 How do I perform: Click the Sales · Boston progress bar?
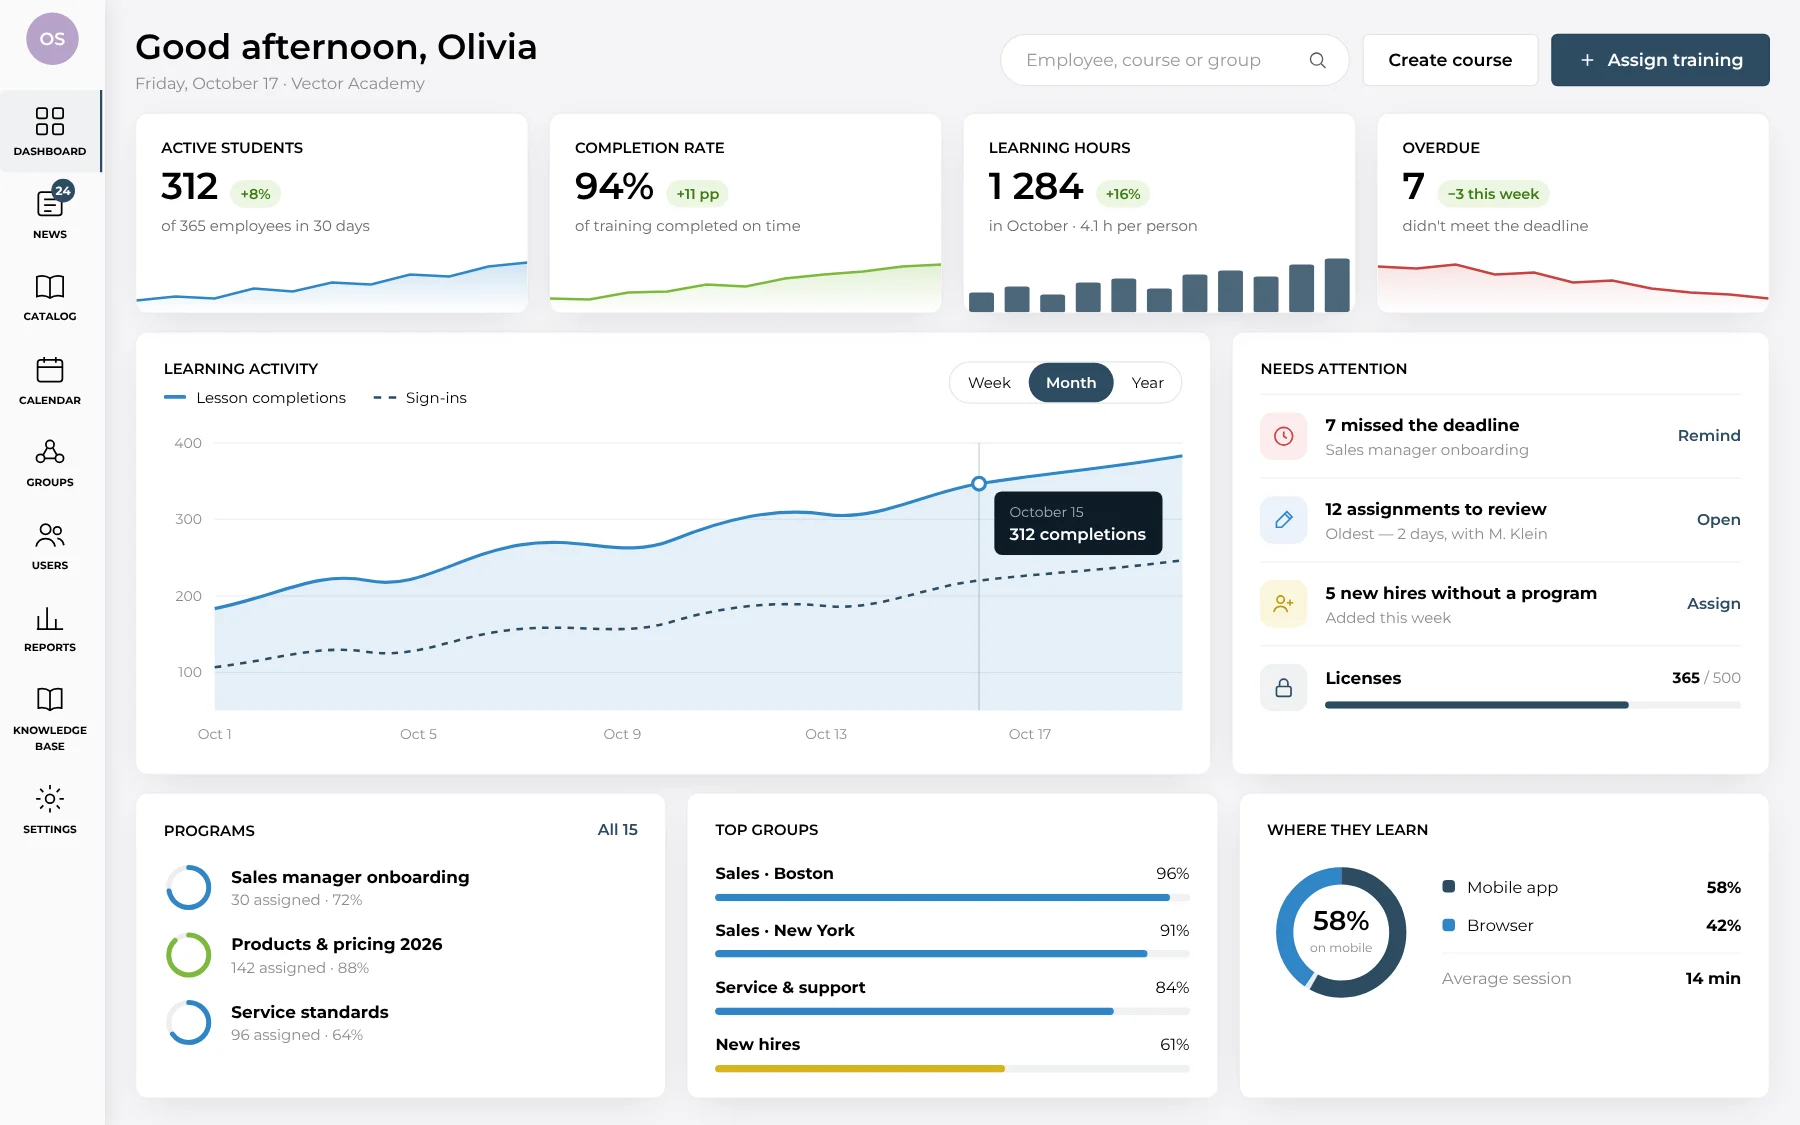pyautogui.click(x=952, y=898)
